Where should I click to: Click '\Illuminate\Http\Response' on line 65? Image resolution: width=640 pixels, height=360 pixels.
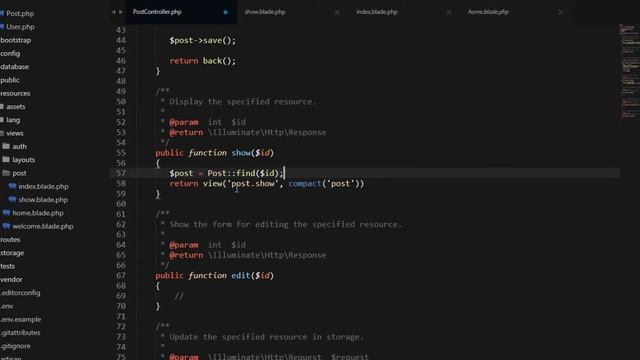tap(267, 255)
